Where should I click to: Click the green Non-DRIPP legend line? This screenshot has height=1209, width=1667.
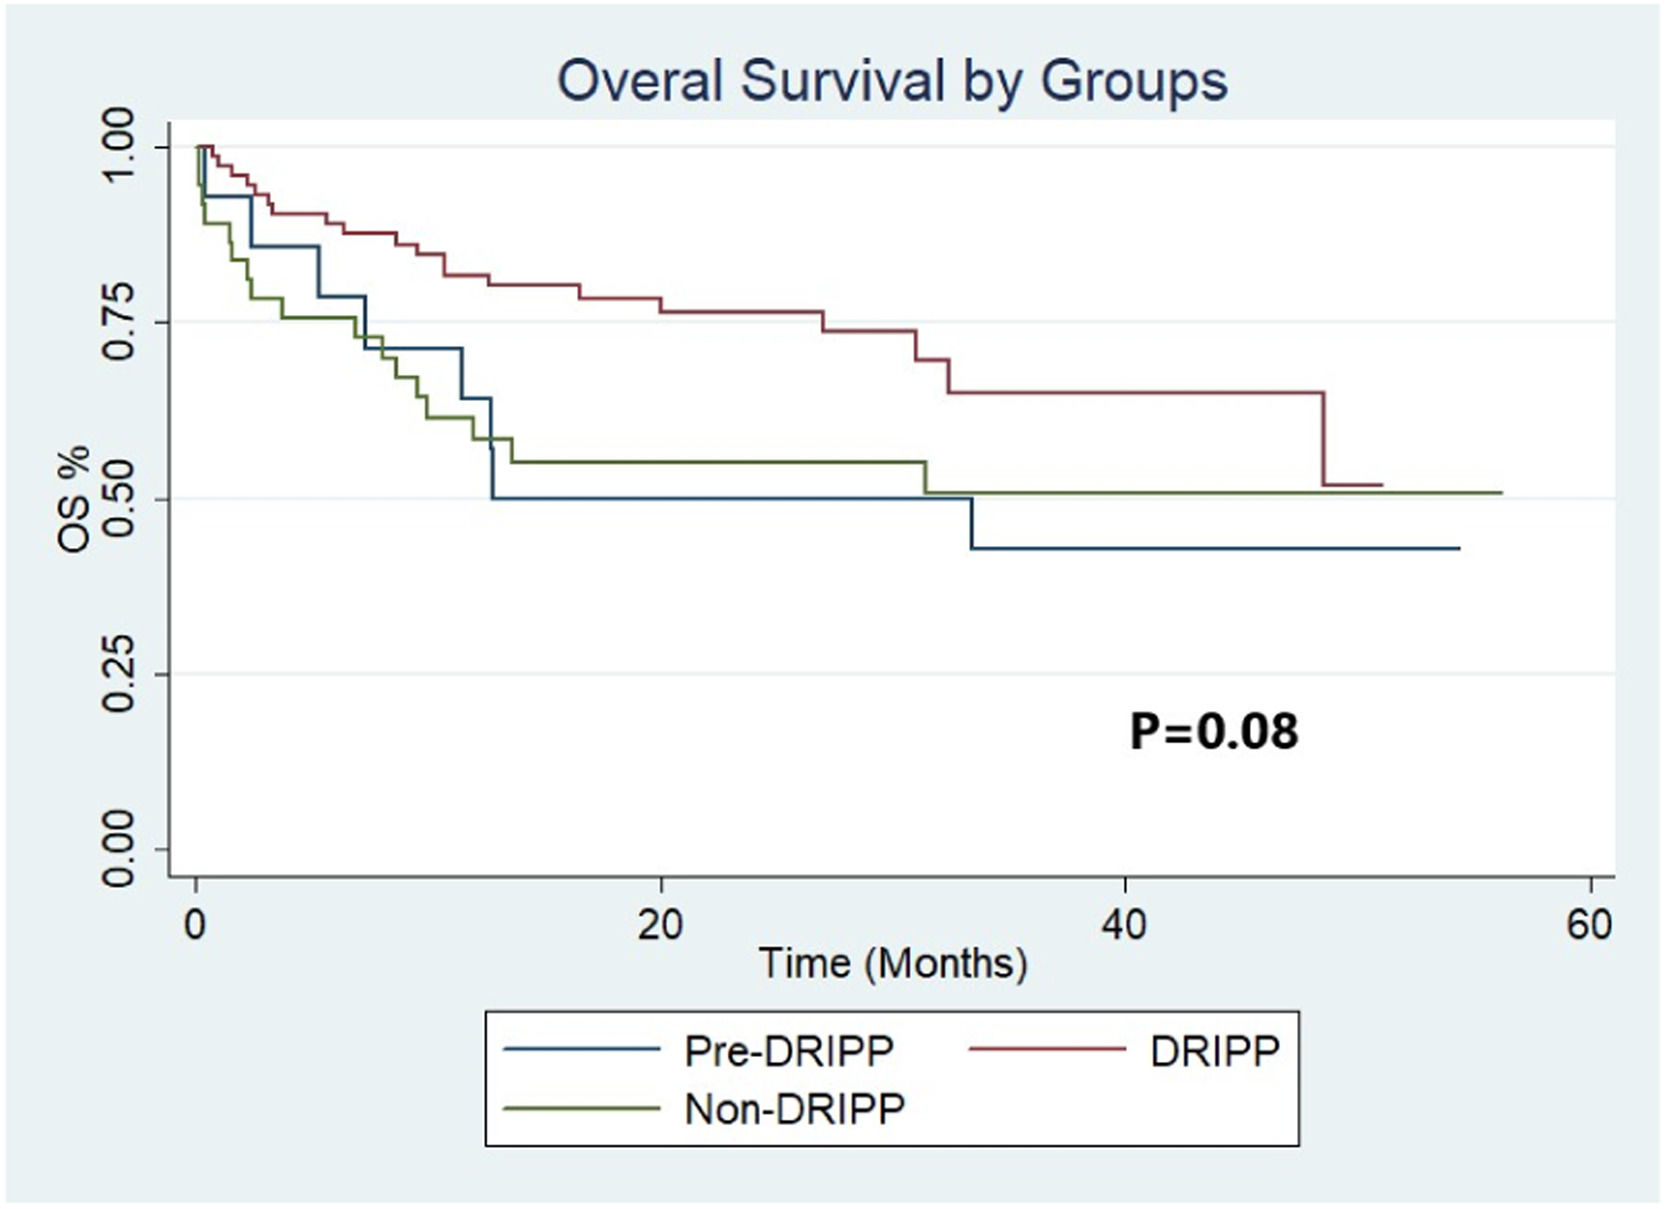pyautogui.click(x=582, y=1108)
